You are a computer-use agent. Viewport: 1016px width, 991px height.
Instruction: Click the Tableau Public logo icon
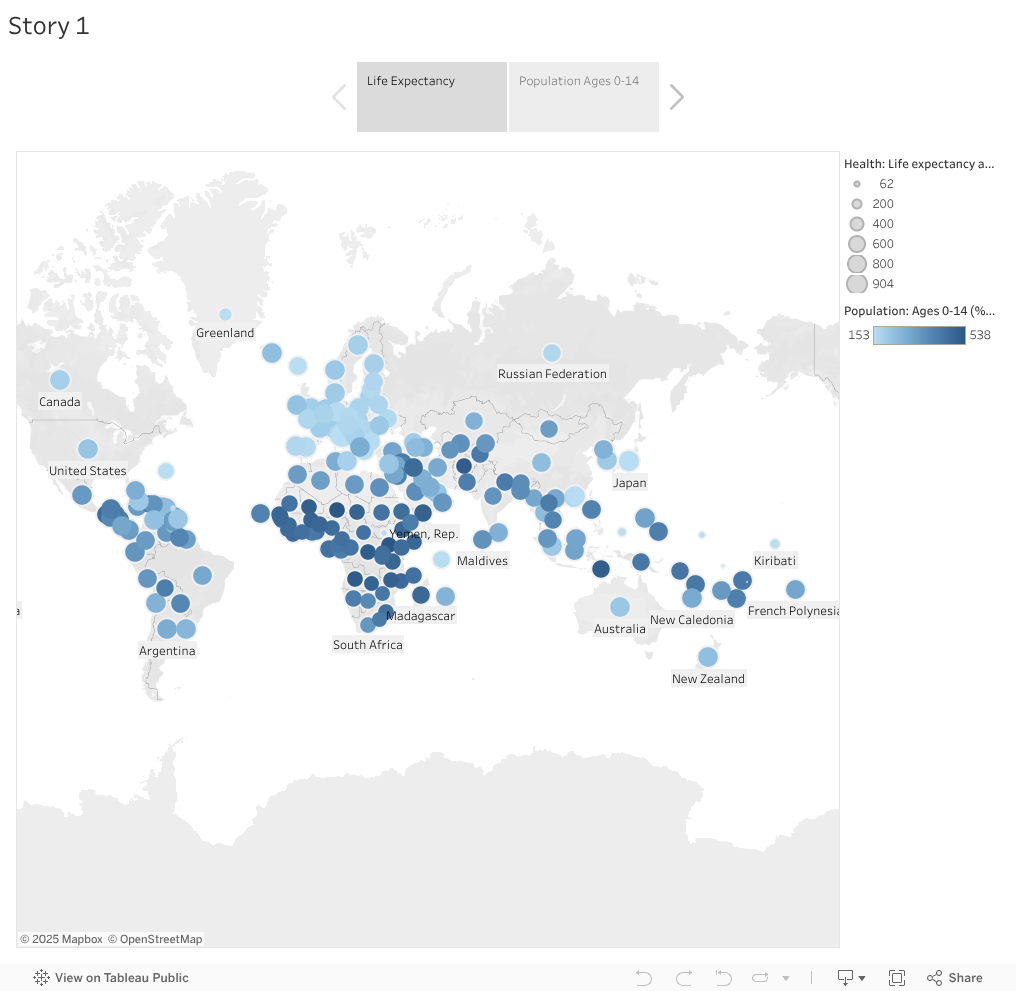(x=41, y=977)
